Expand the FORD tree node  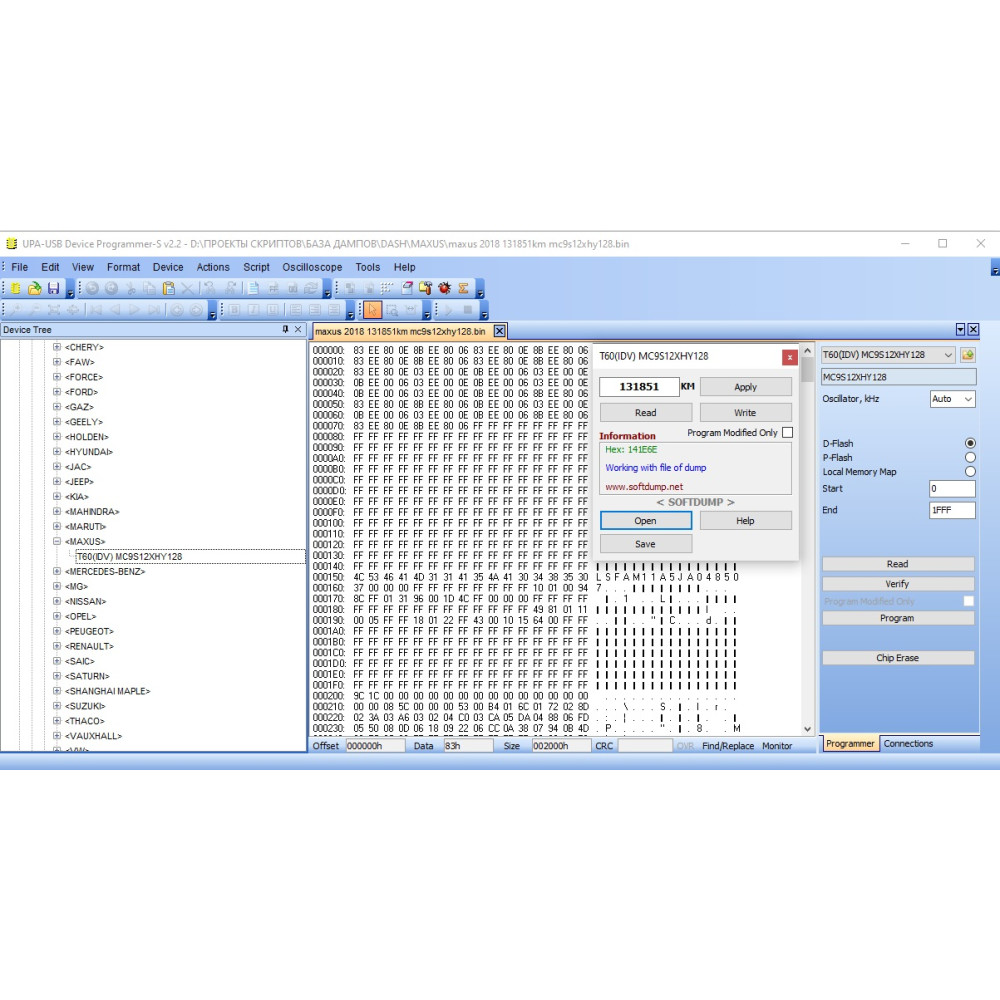[x=57, y=392]
